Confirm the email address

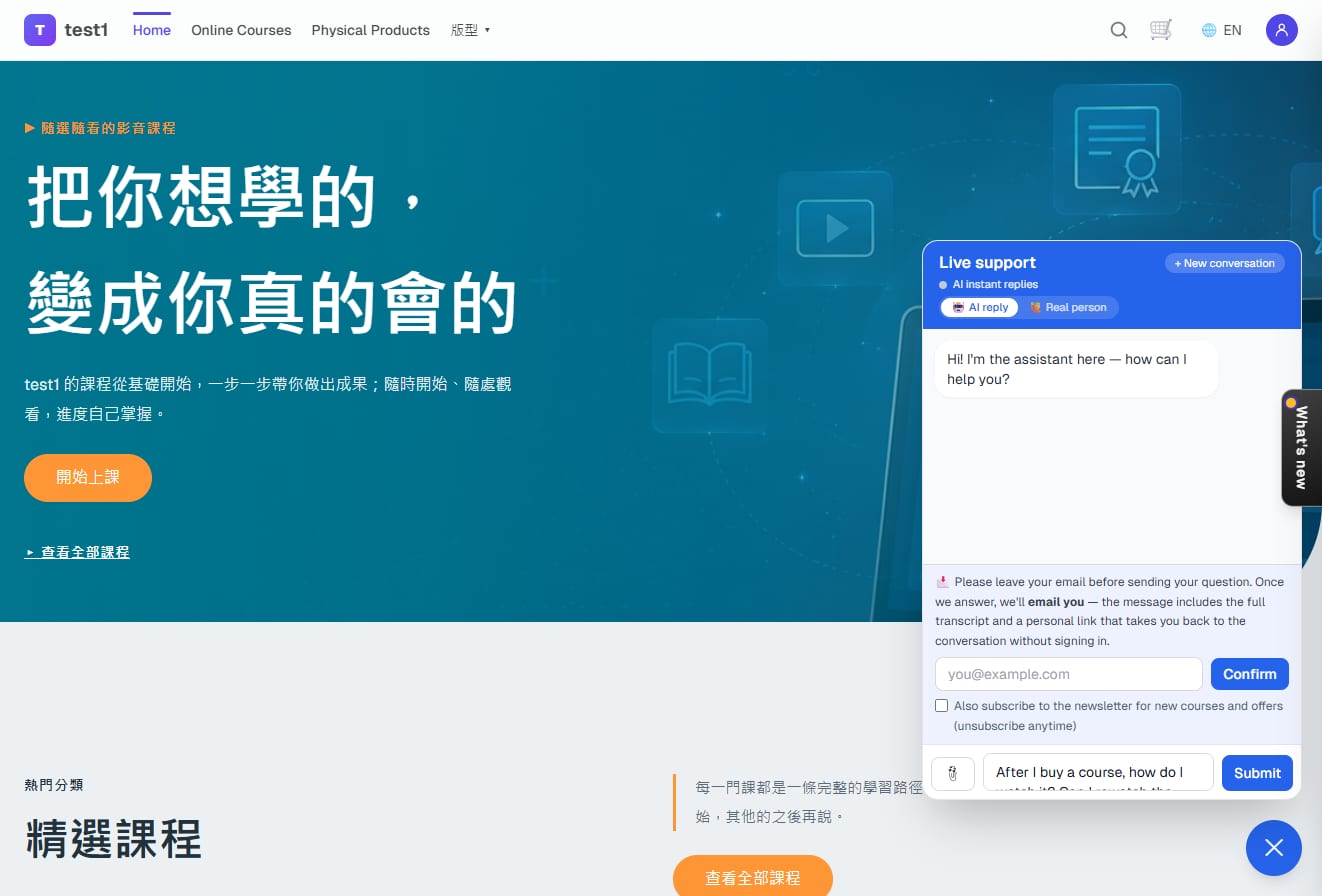click(x=1250, y=674)
